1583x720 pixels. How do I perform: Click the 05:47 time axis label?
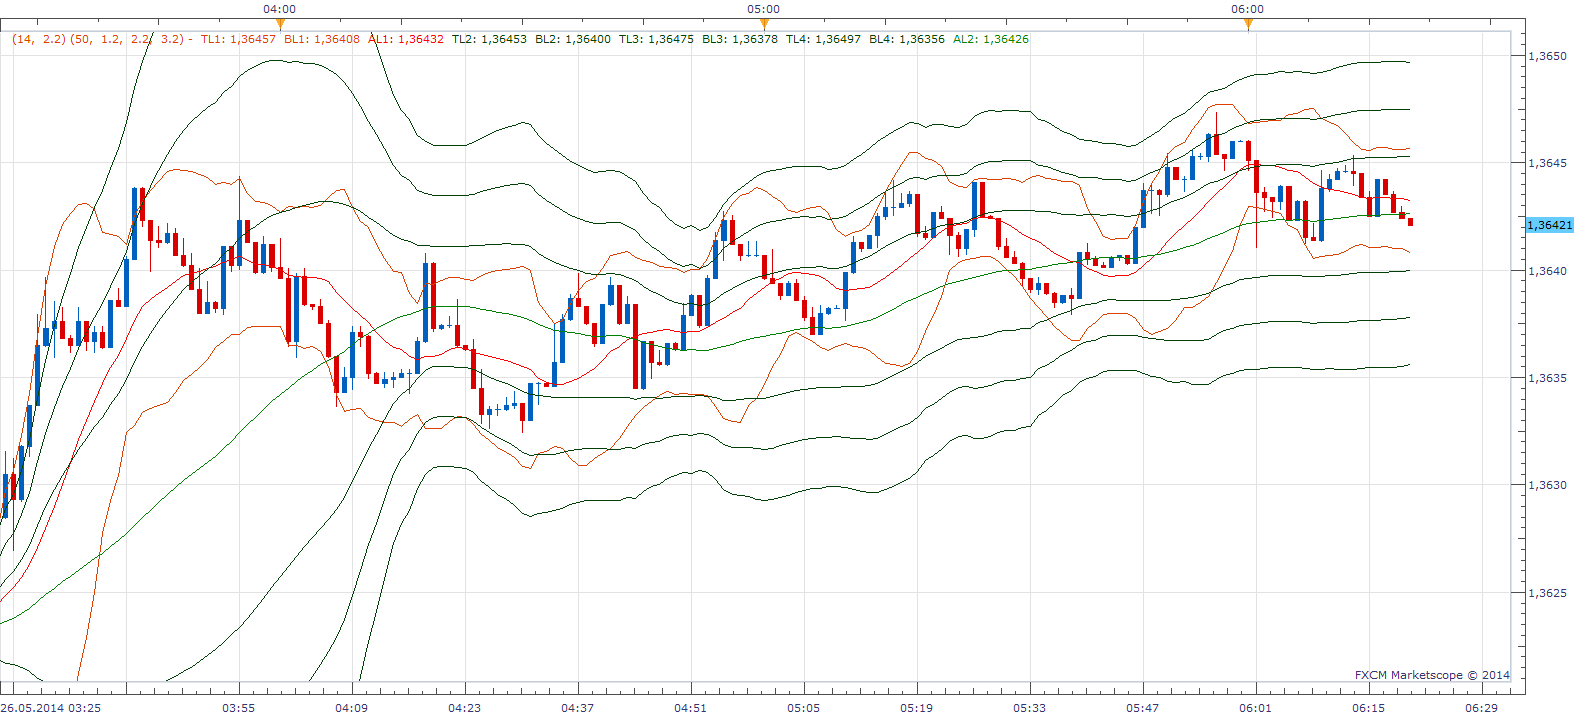click(x=1143, y=708)
